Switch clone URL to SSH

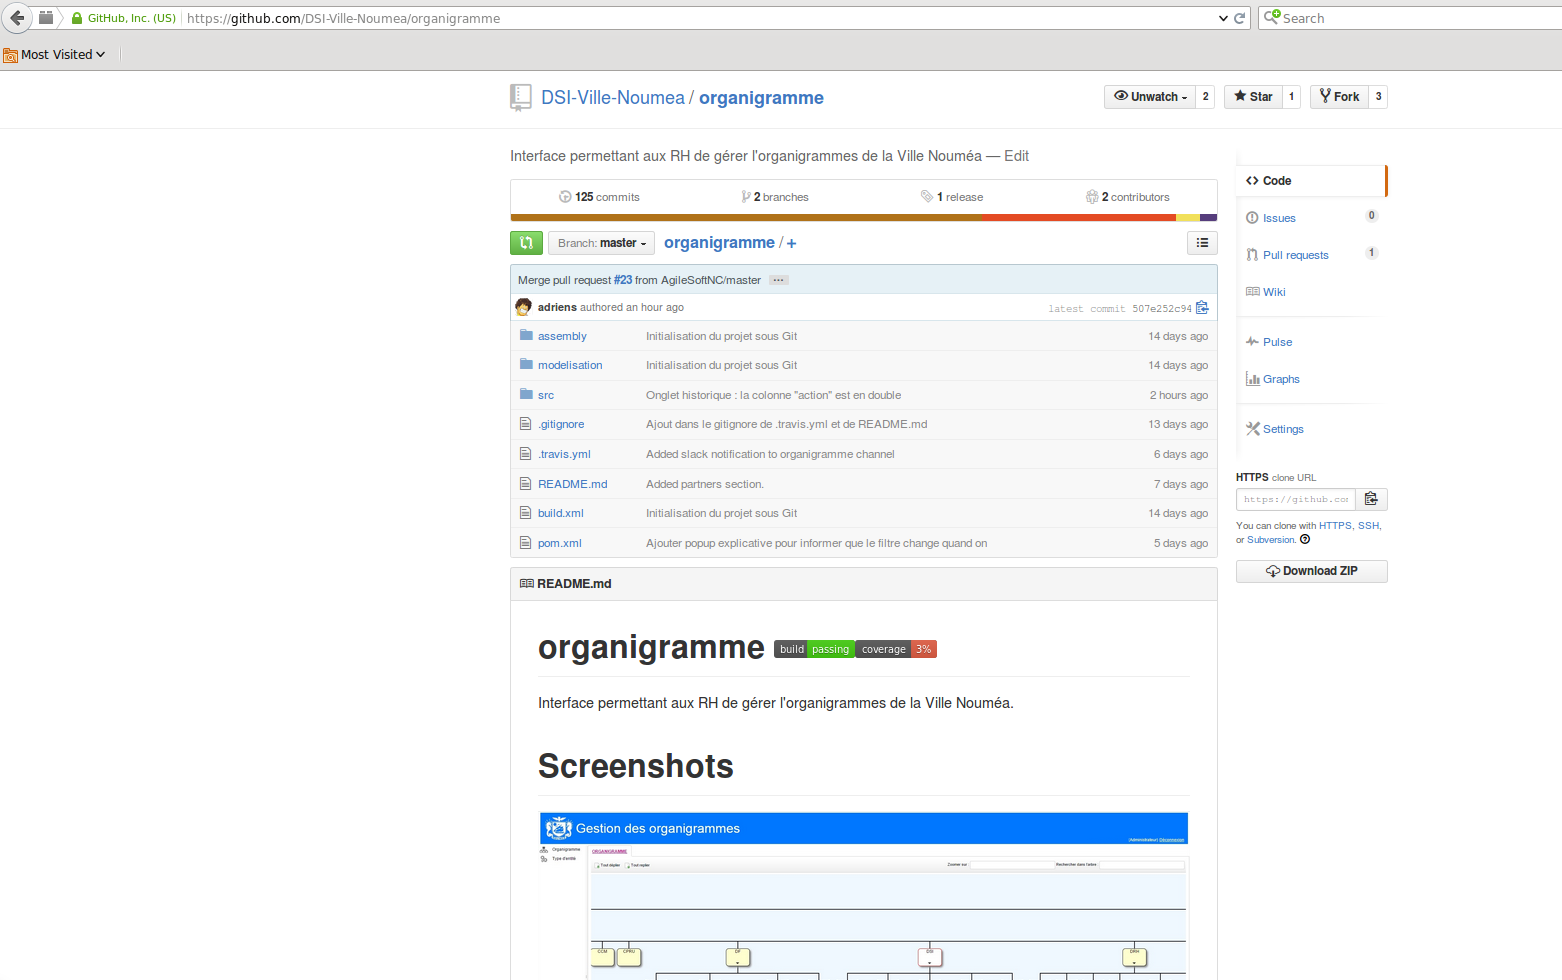point(1368,525)
